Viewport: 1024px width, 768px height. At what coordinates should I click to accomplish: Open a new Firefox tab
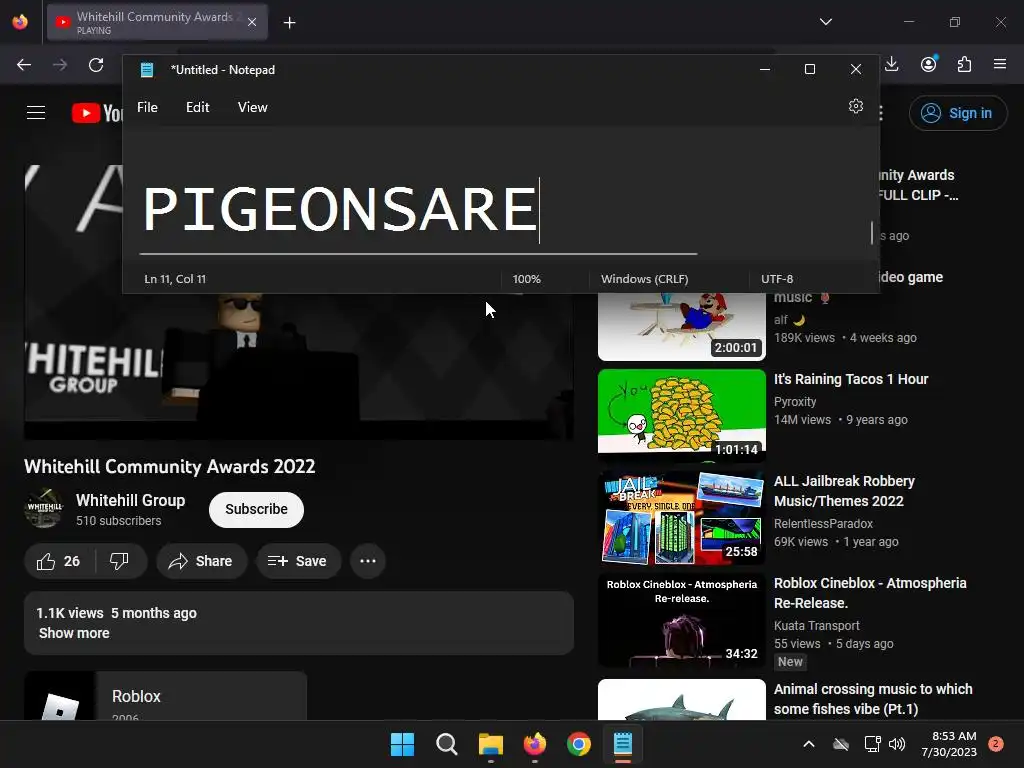click(x=289, y=23)
